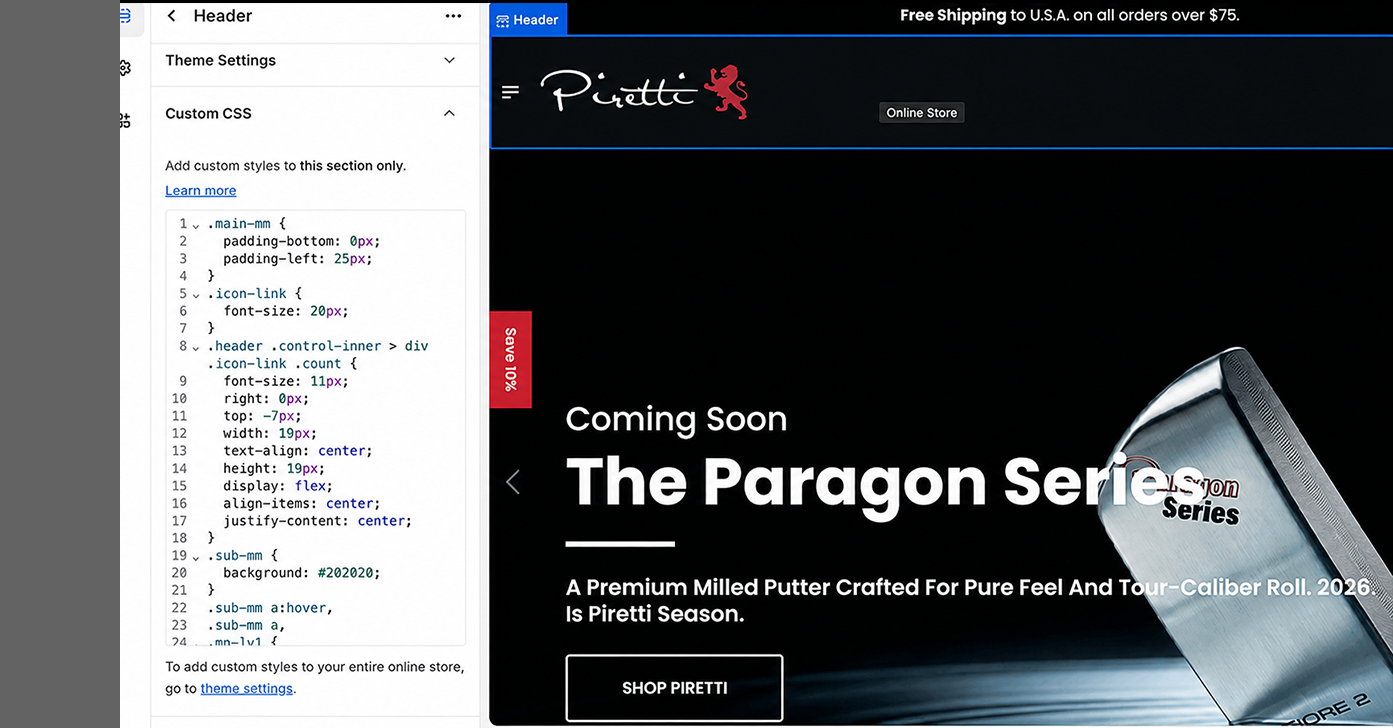Show previous slide with left arrow
The image size is (1393, 728).
(513, 482)
